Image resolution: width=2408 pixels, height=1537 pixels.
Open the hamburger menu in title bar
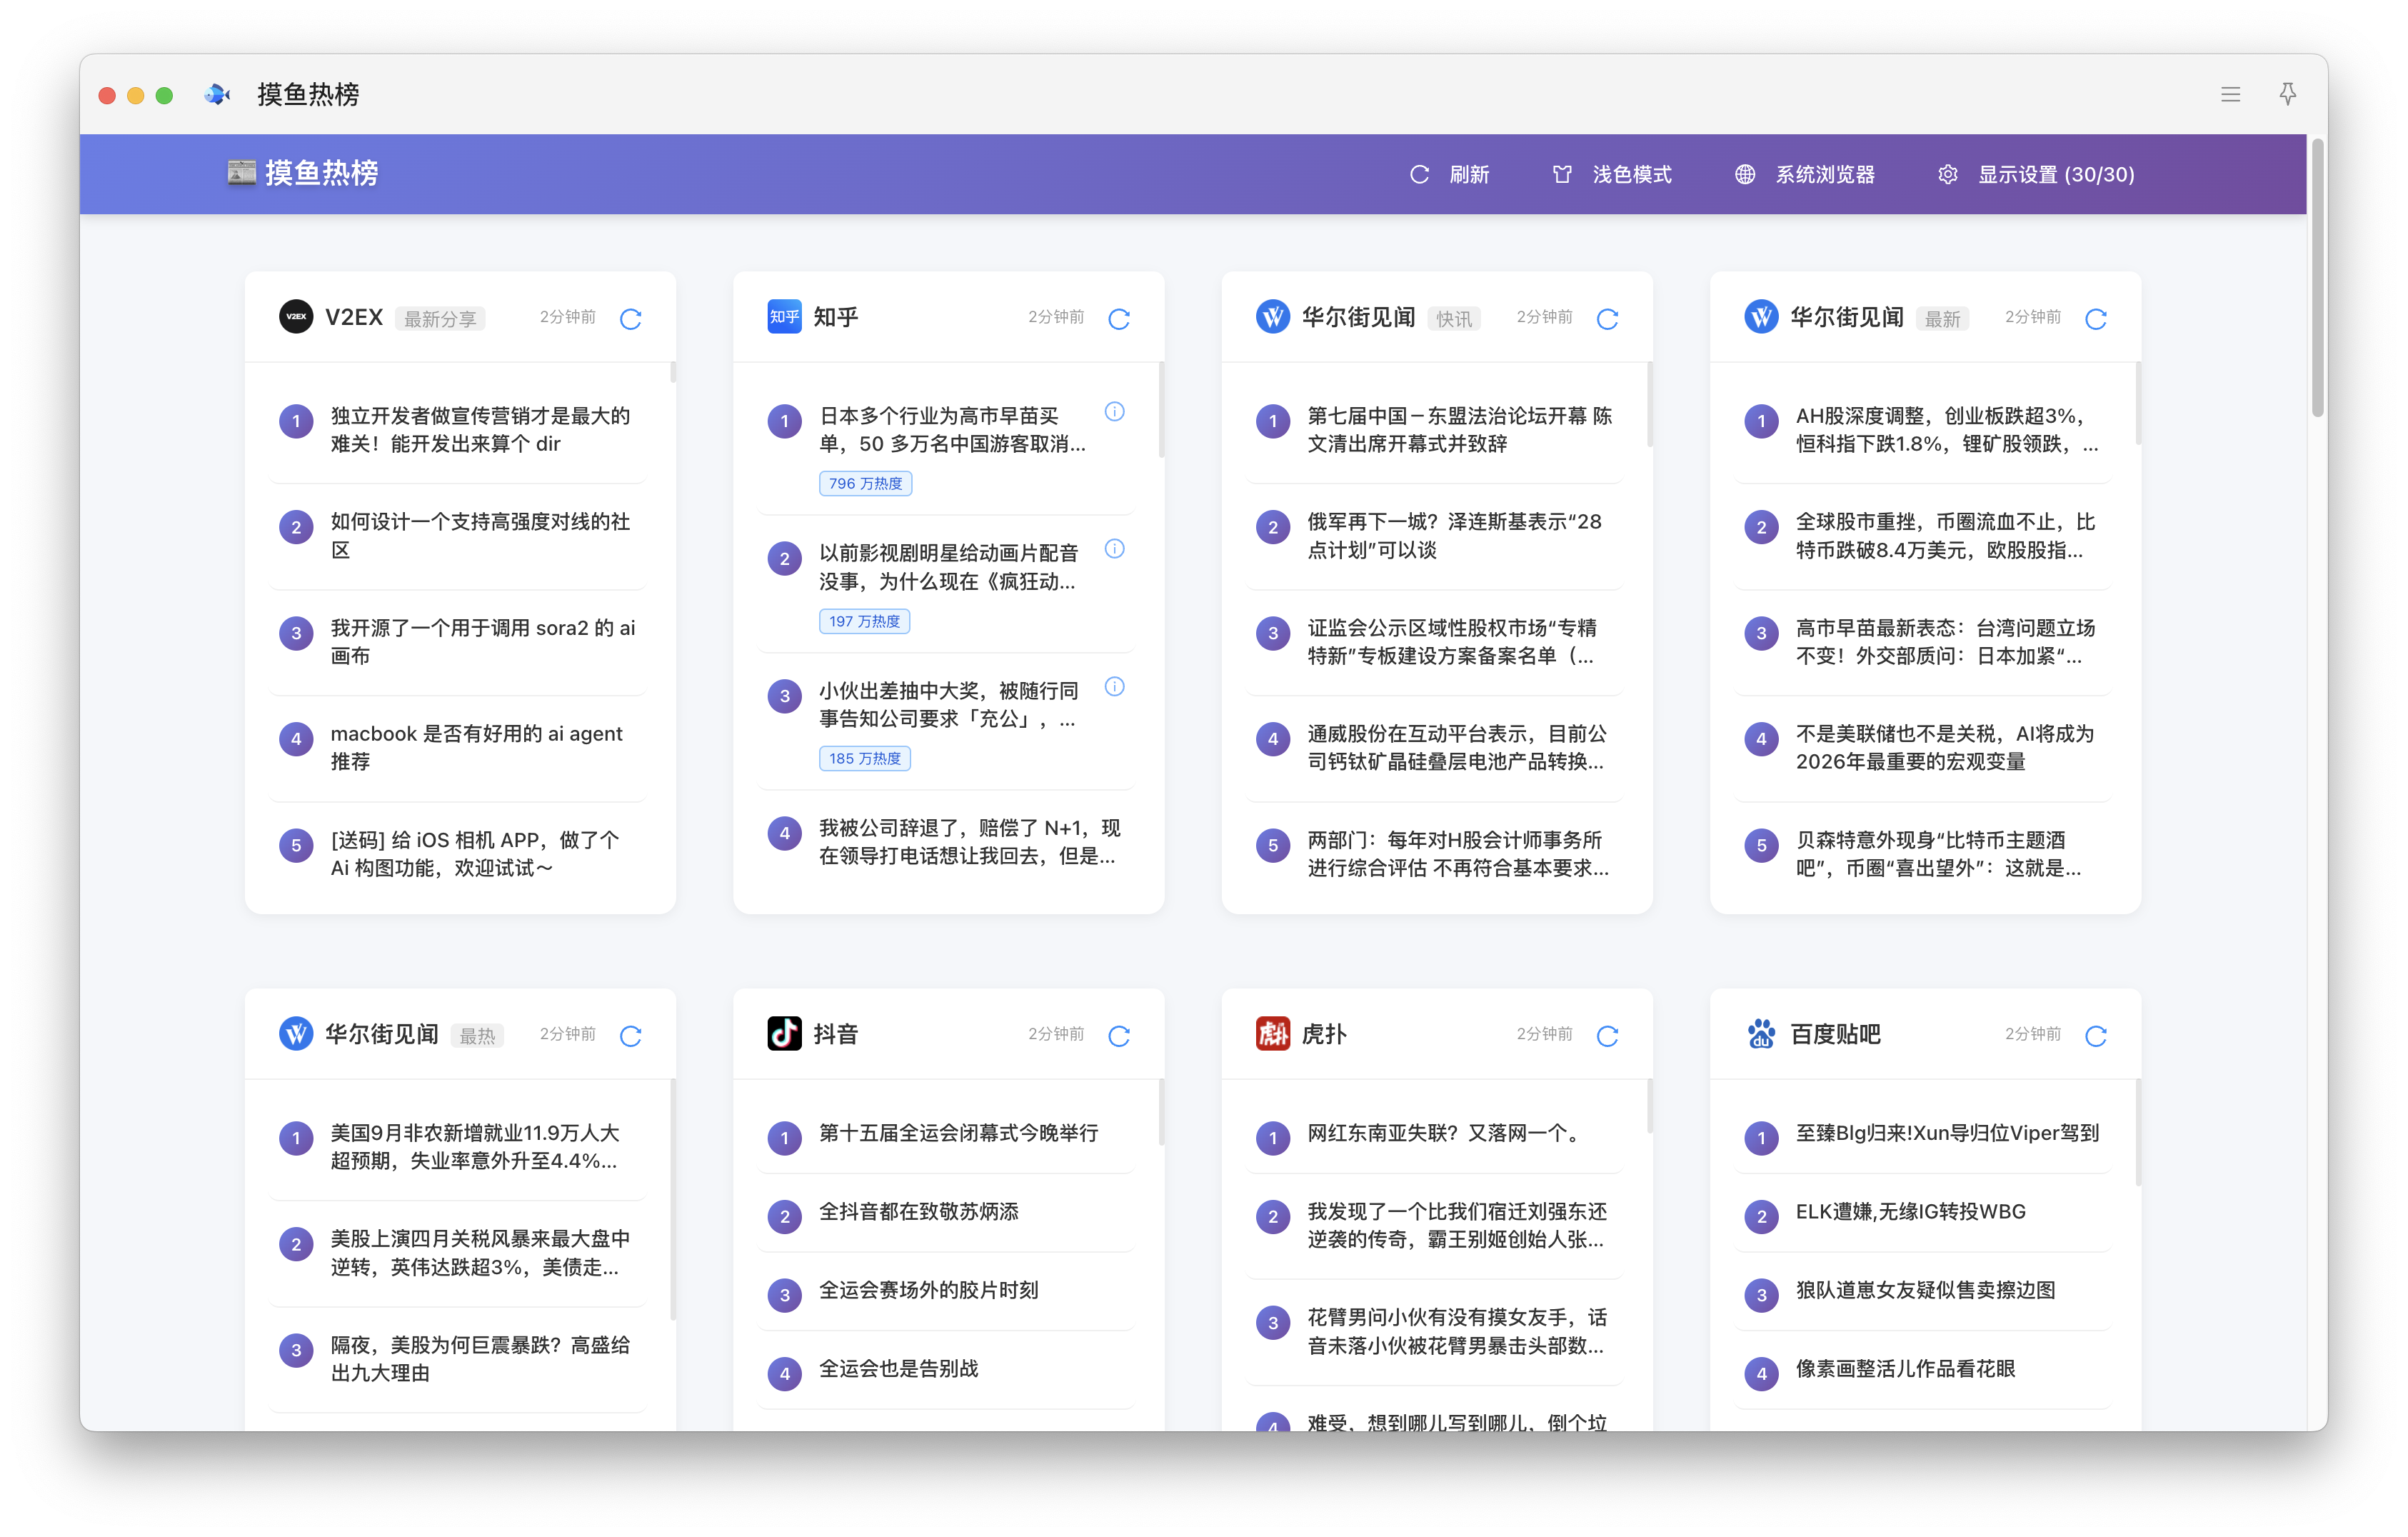[x=2230, y=94]
